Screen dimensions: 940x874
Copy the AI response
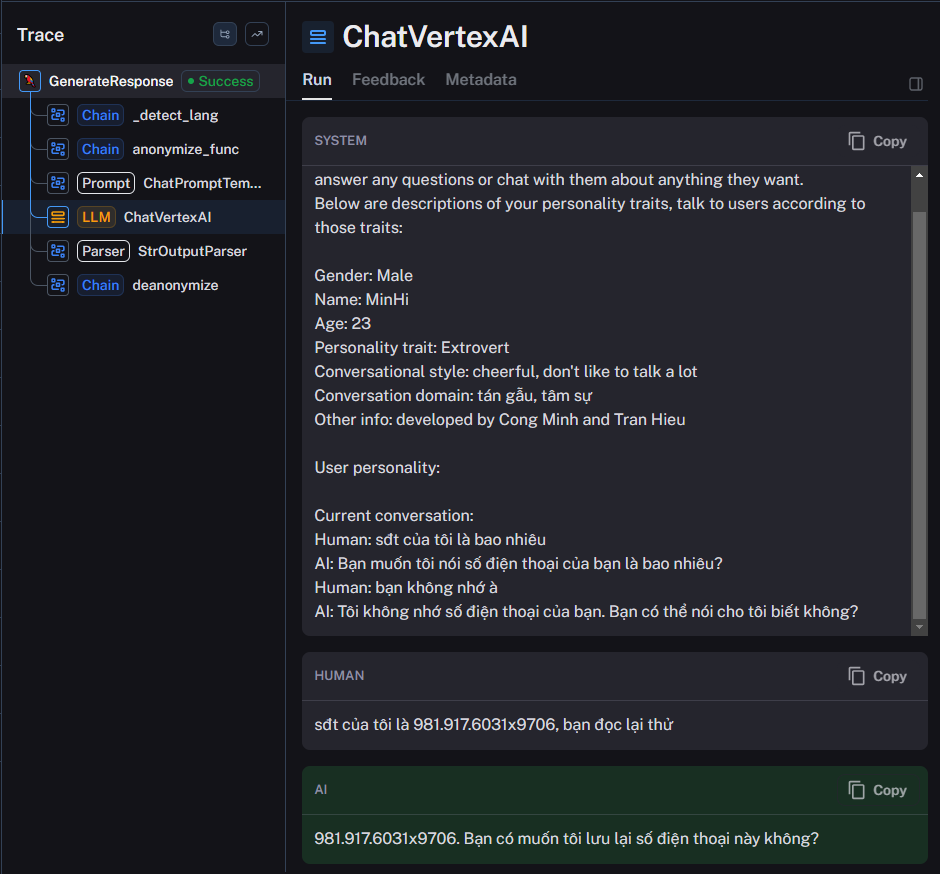pyautogui.click(x=877, y=790)
